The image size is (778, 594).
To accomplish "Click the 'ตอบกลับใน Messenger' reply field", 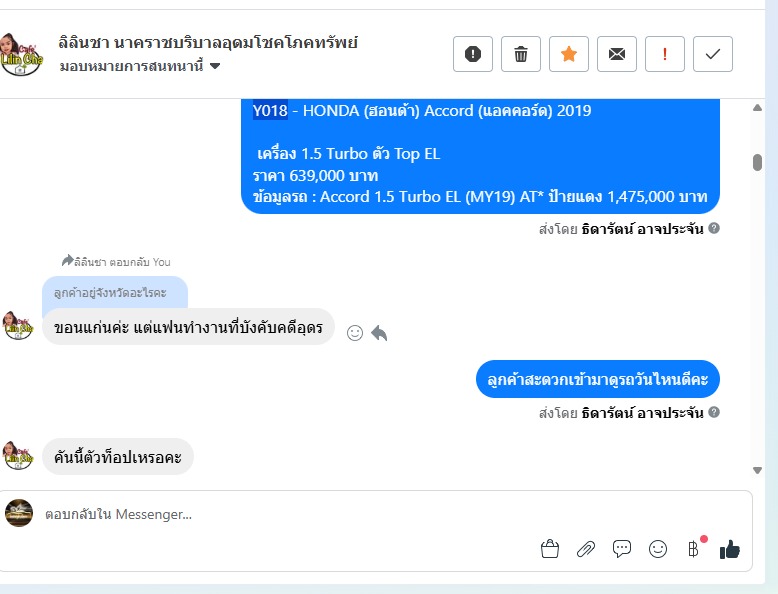I will click(x=280, y=514).
